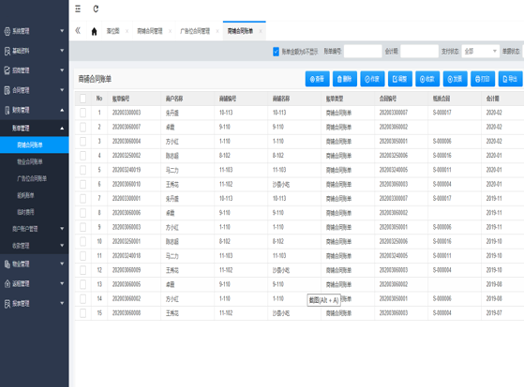Collapse the 账单管理 submenu arrow
Screen dimensions: 524x387
coord(62,128)
